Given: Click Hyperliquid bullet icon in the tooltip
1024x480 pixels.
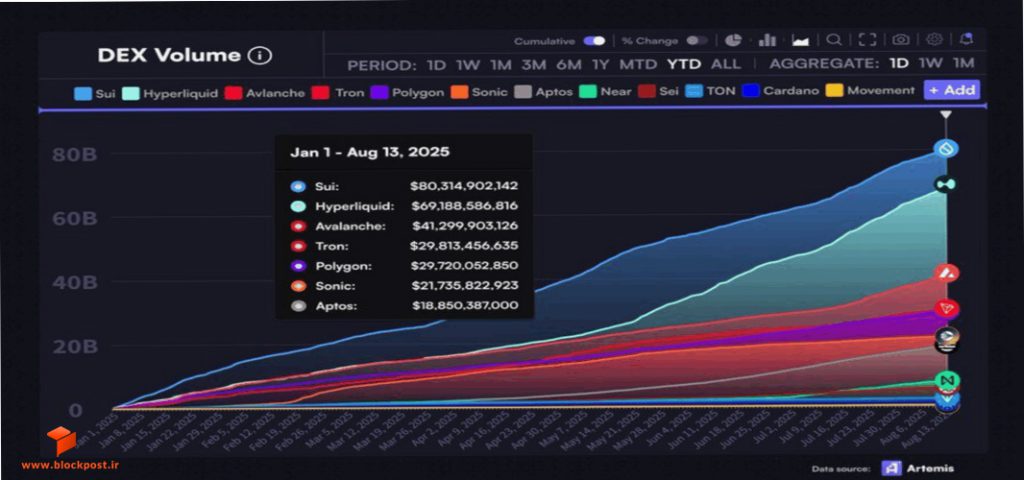Looking at the screenshot, I should coord(298,206).
